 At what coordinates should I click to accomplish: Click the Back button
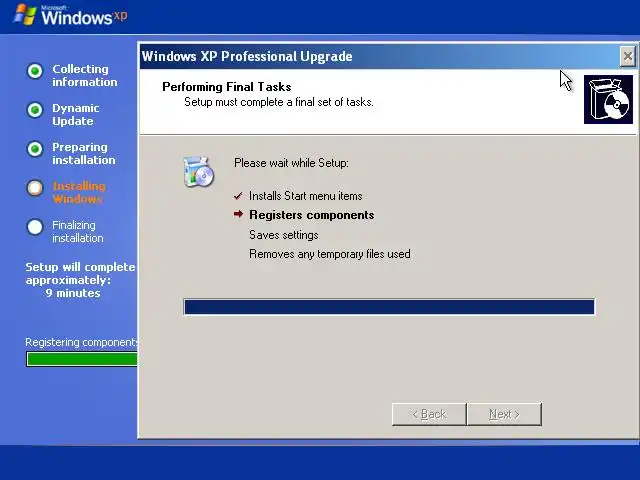[429, 414]
